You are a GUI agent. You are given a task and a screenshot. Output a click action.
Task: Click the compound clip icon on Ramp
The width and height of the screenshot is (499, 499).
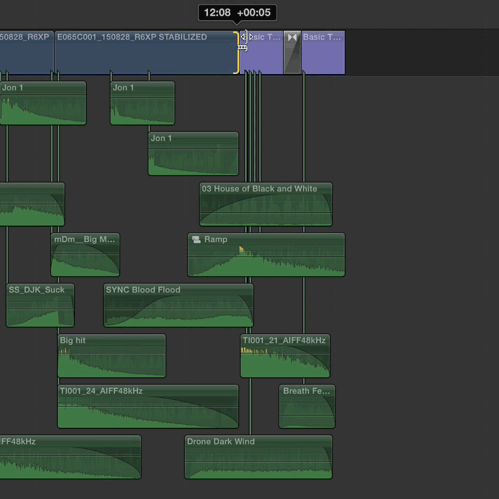point(196,239)
